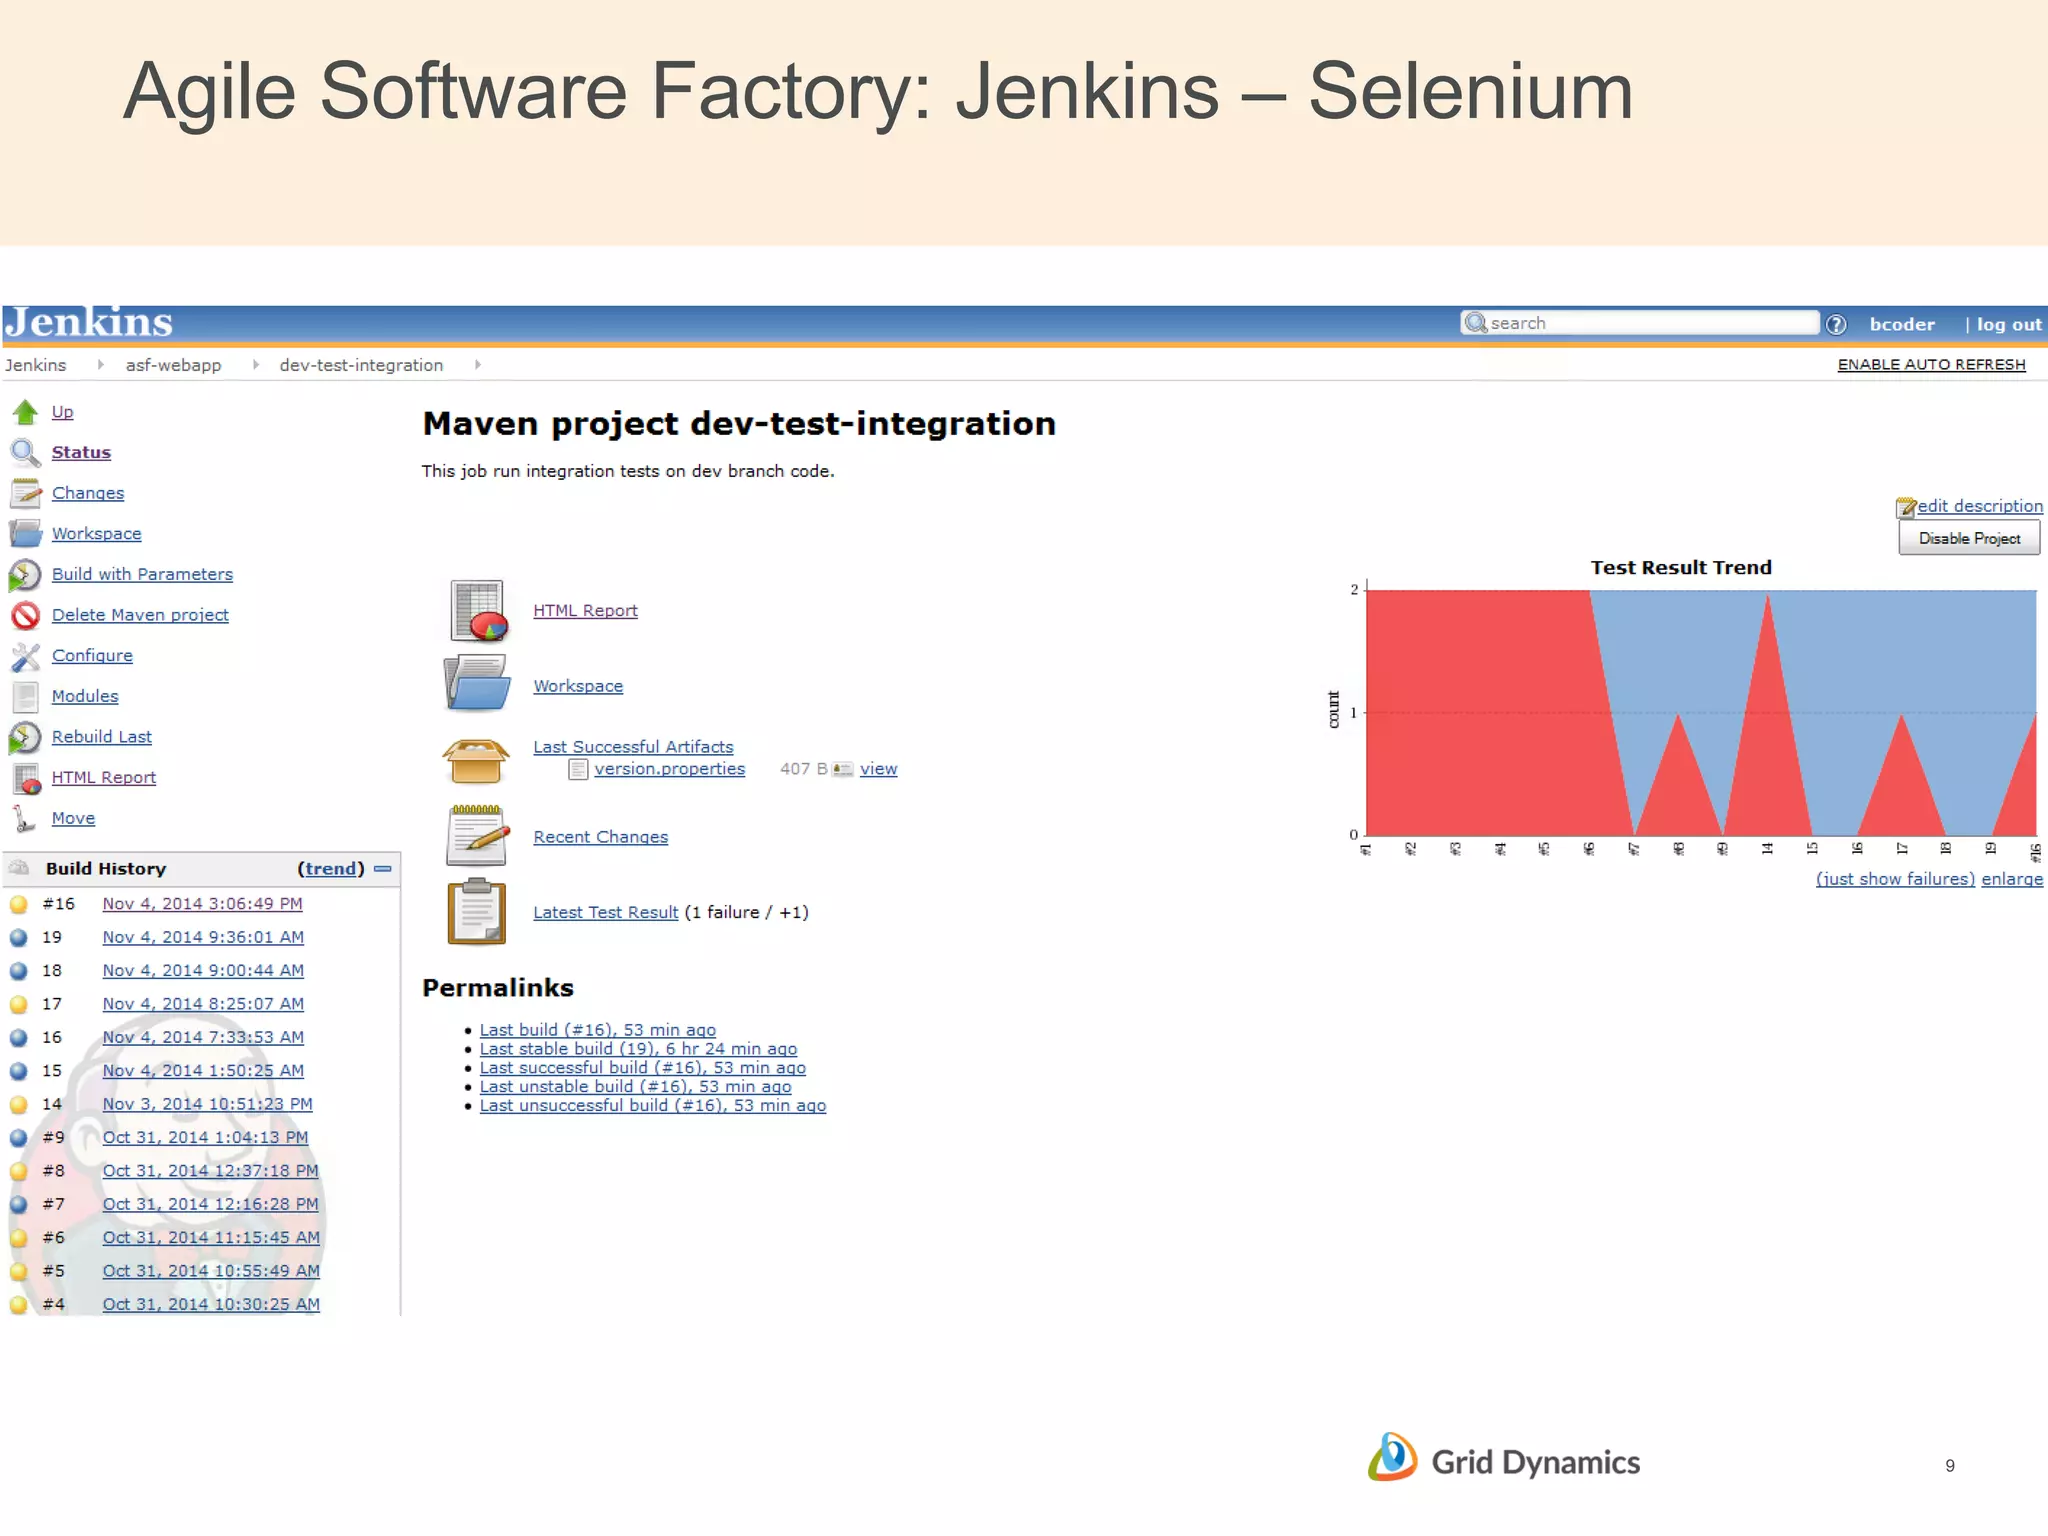This screenshot has width=2048, height=1536.
Task: Collapse the Build History panel with minus icon
Action: click(383, 869)
